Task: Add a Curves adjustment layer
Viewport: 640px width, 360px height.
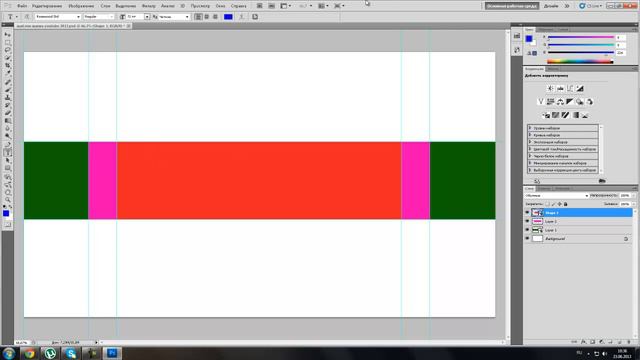Action: tap(570, 88)
